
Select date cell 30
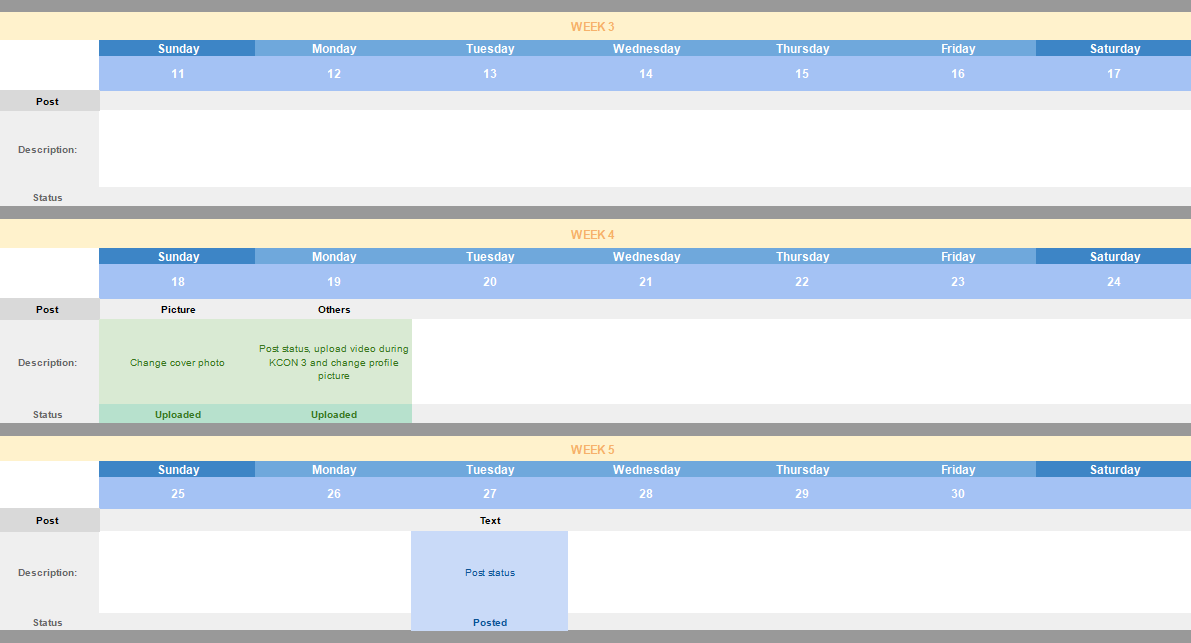click(x=958, y=493)
